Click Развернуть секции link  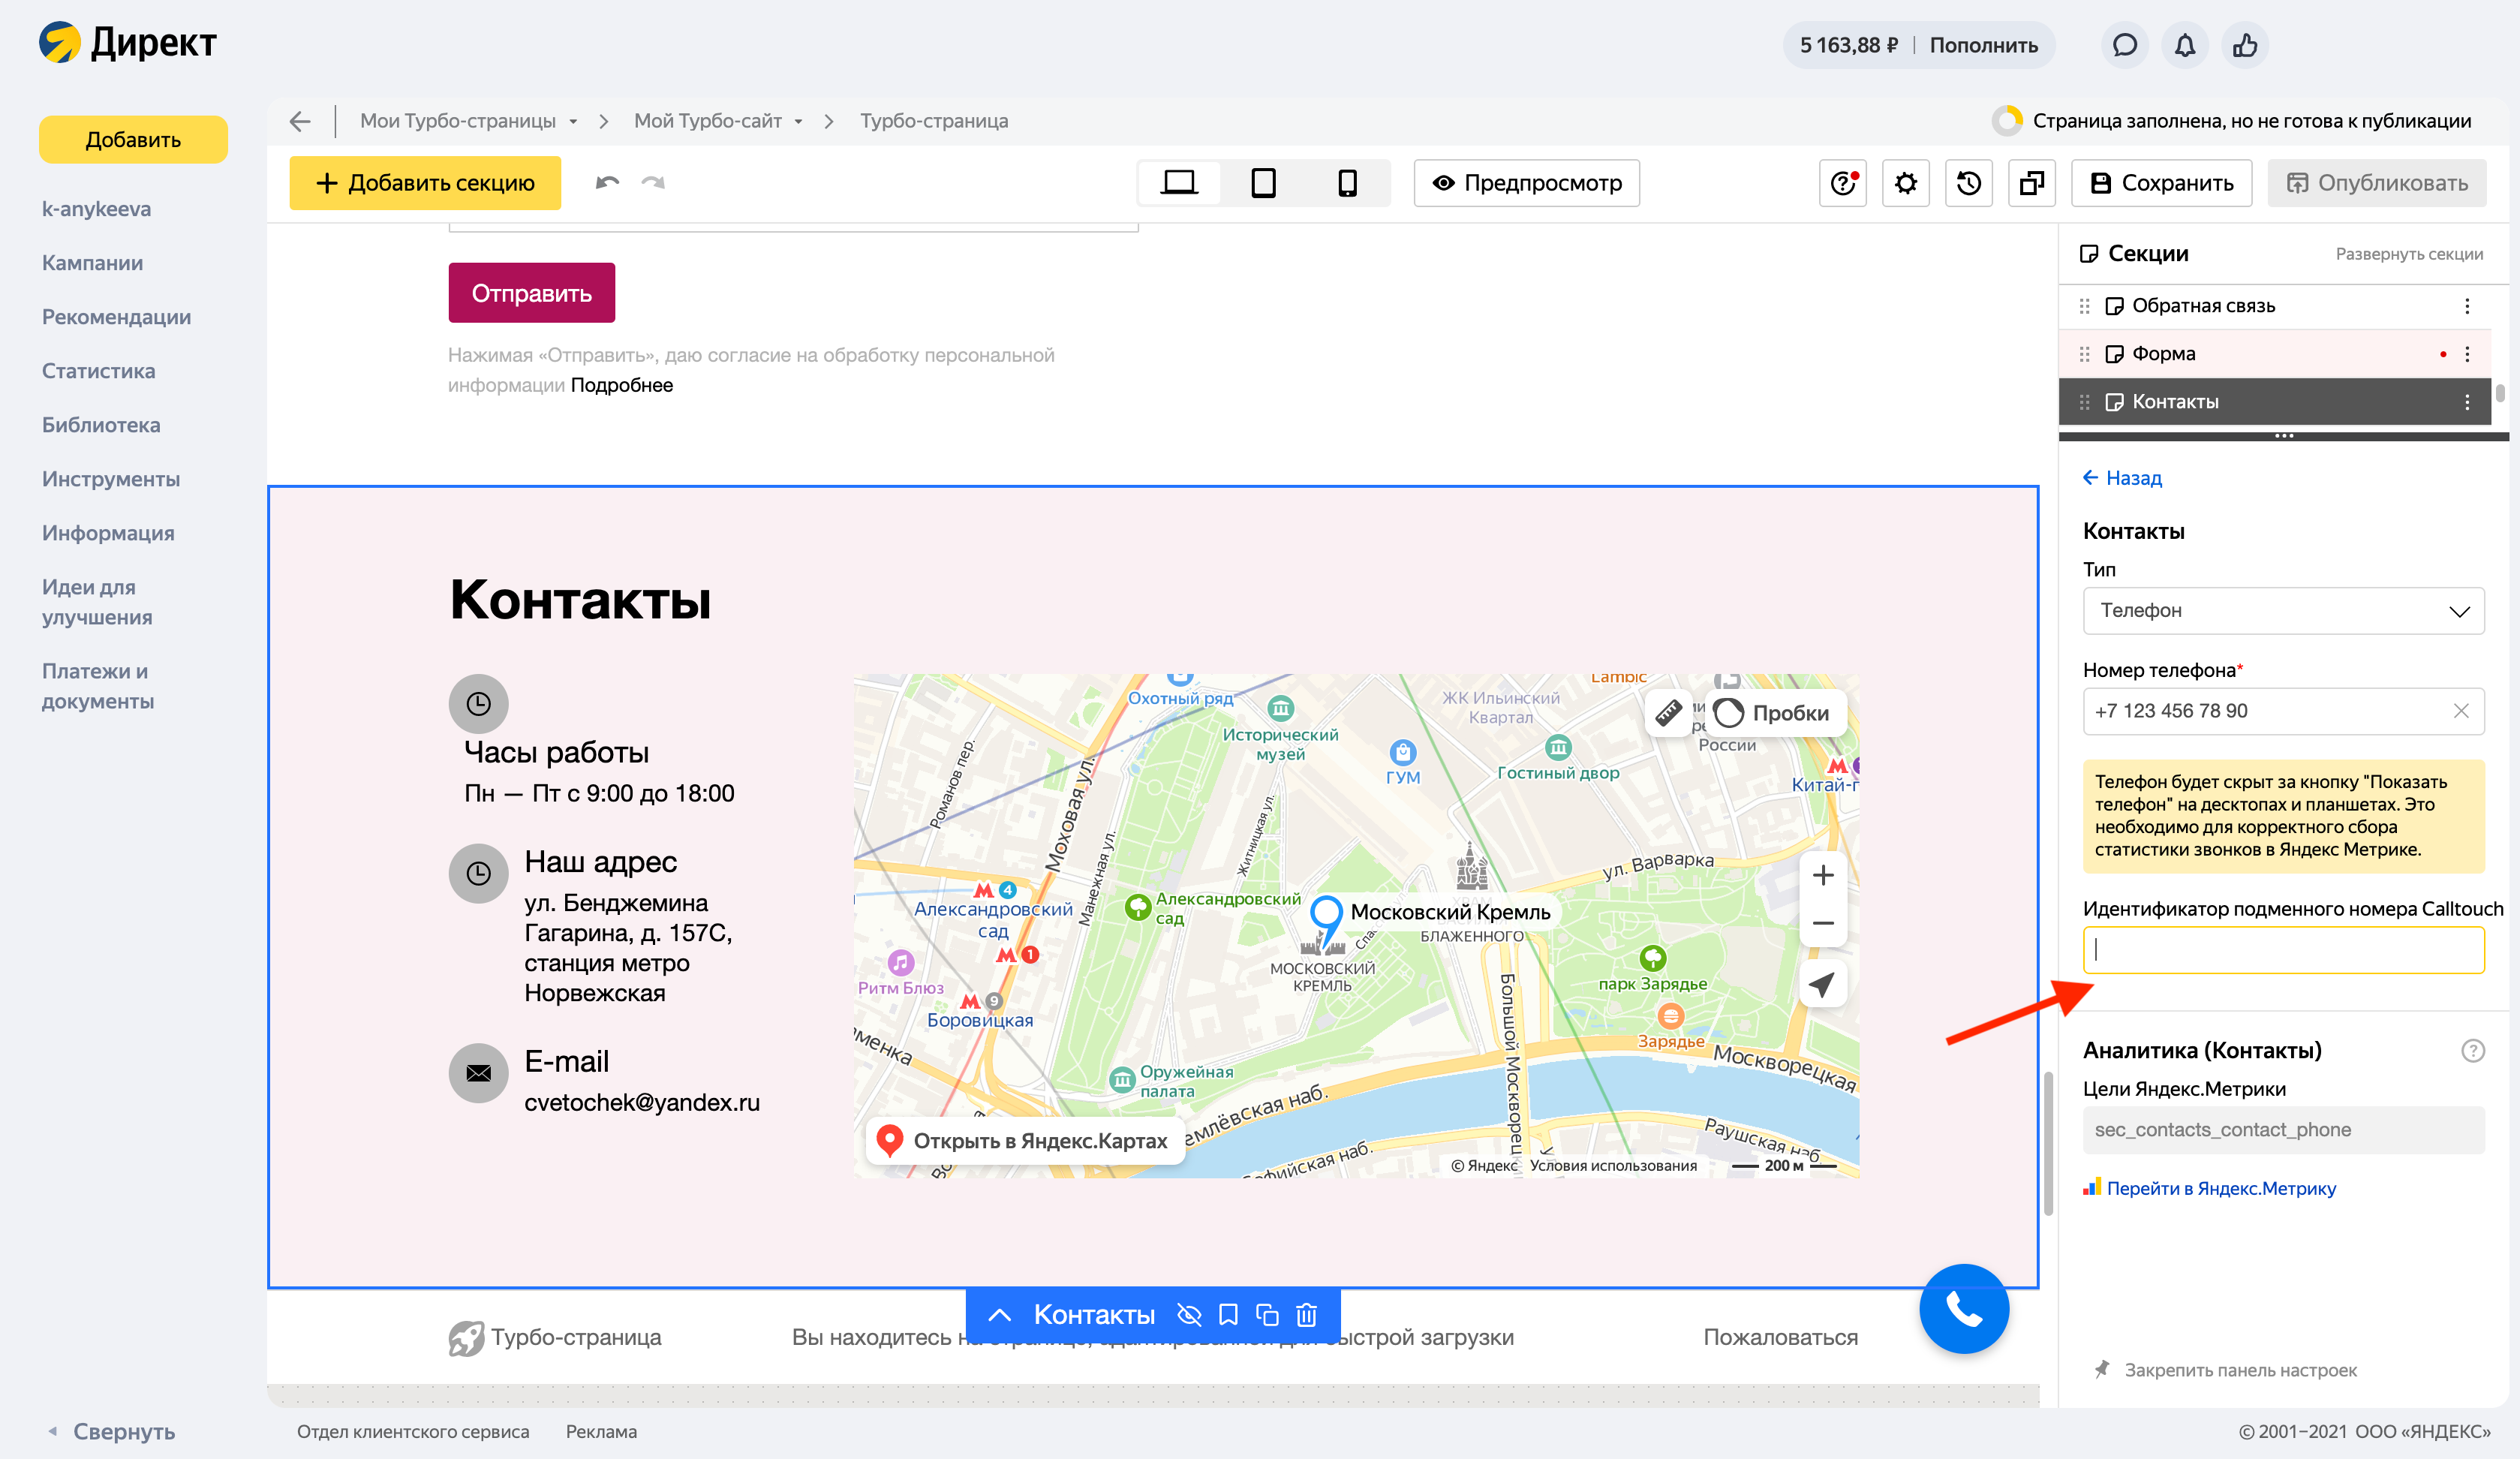coord(2409,254)
